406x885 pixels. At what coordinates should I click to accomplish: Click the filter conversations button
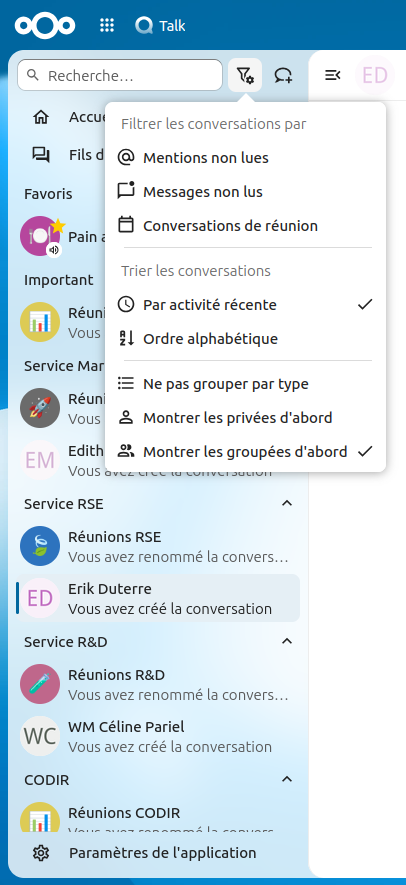pos(245,75)
